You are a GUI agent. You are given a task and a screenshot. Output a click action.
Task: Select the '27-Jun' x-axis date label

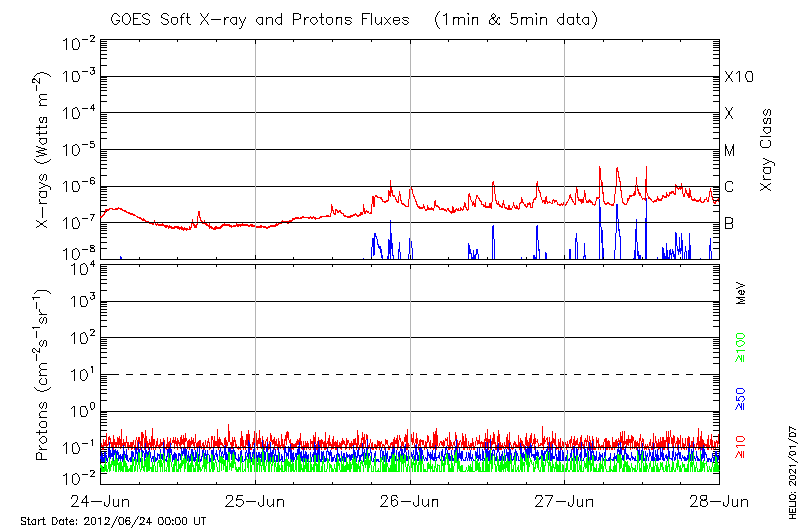565,501
